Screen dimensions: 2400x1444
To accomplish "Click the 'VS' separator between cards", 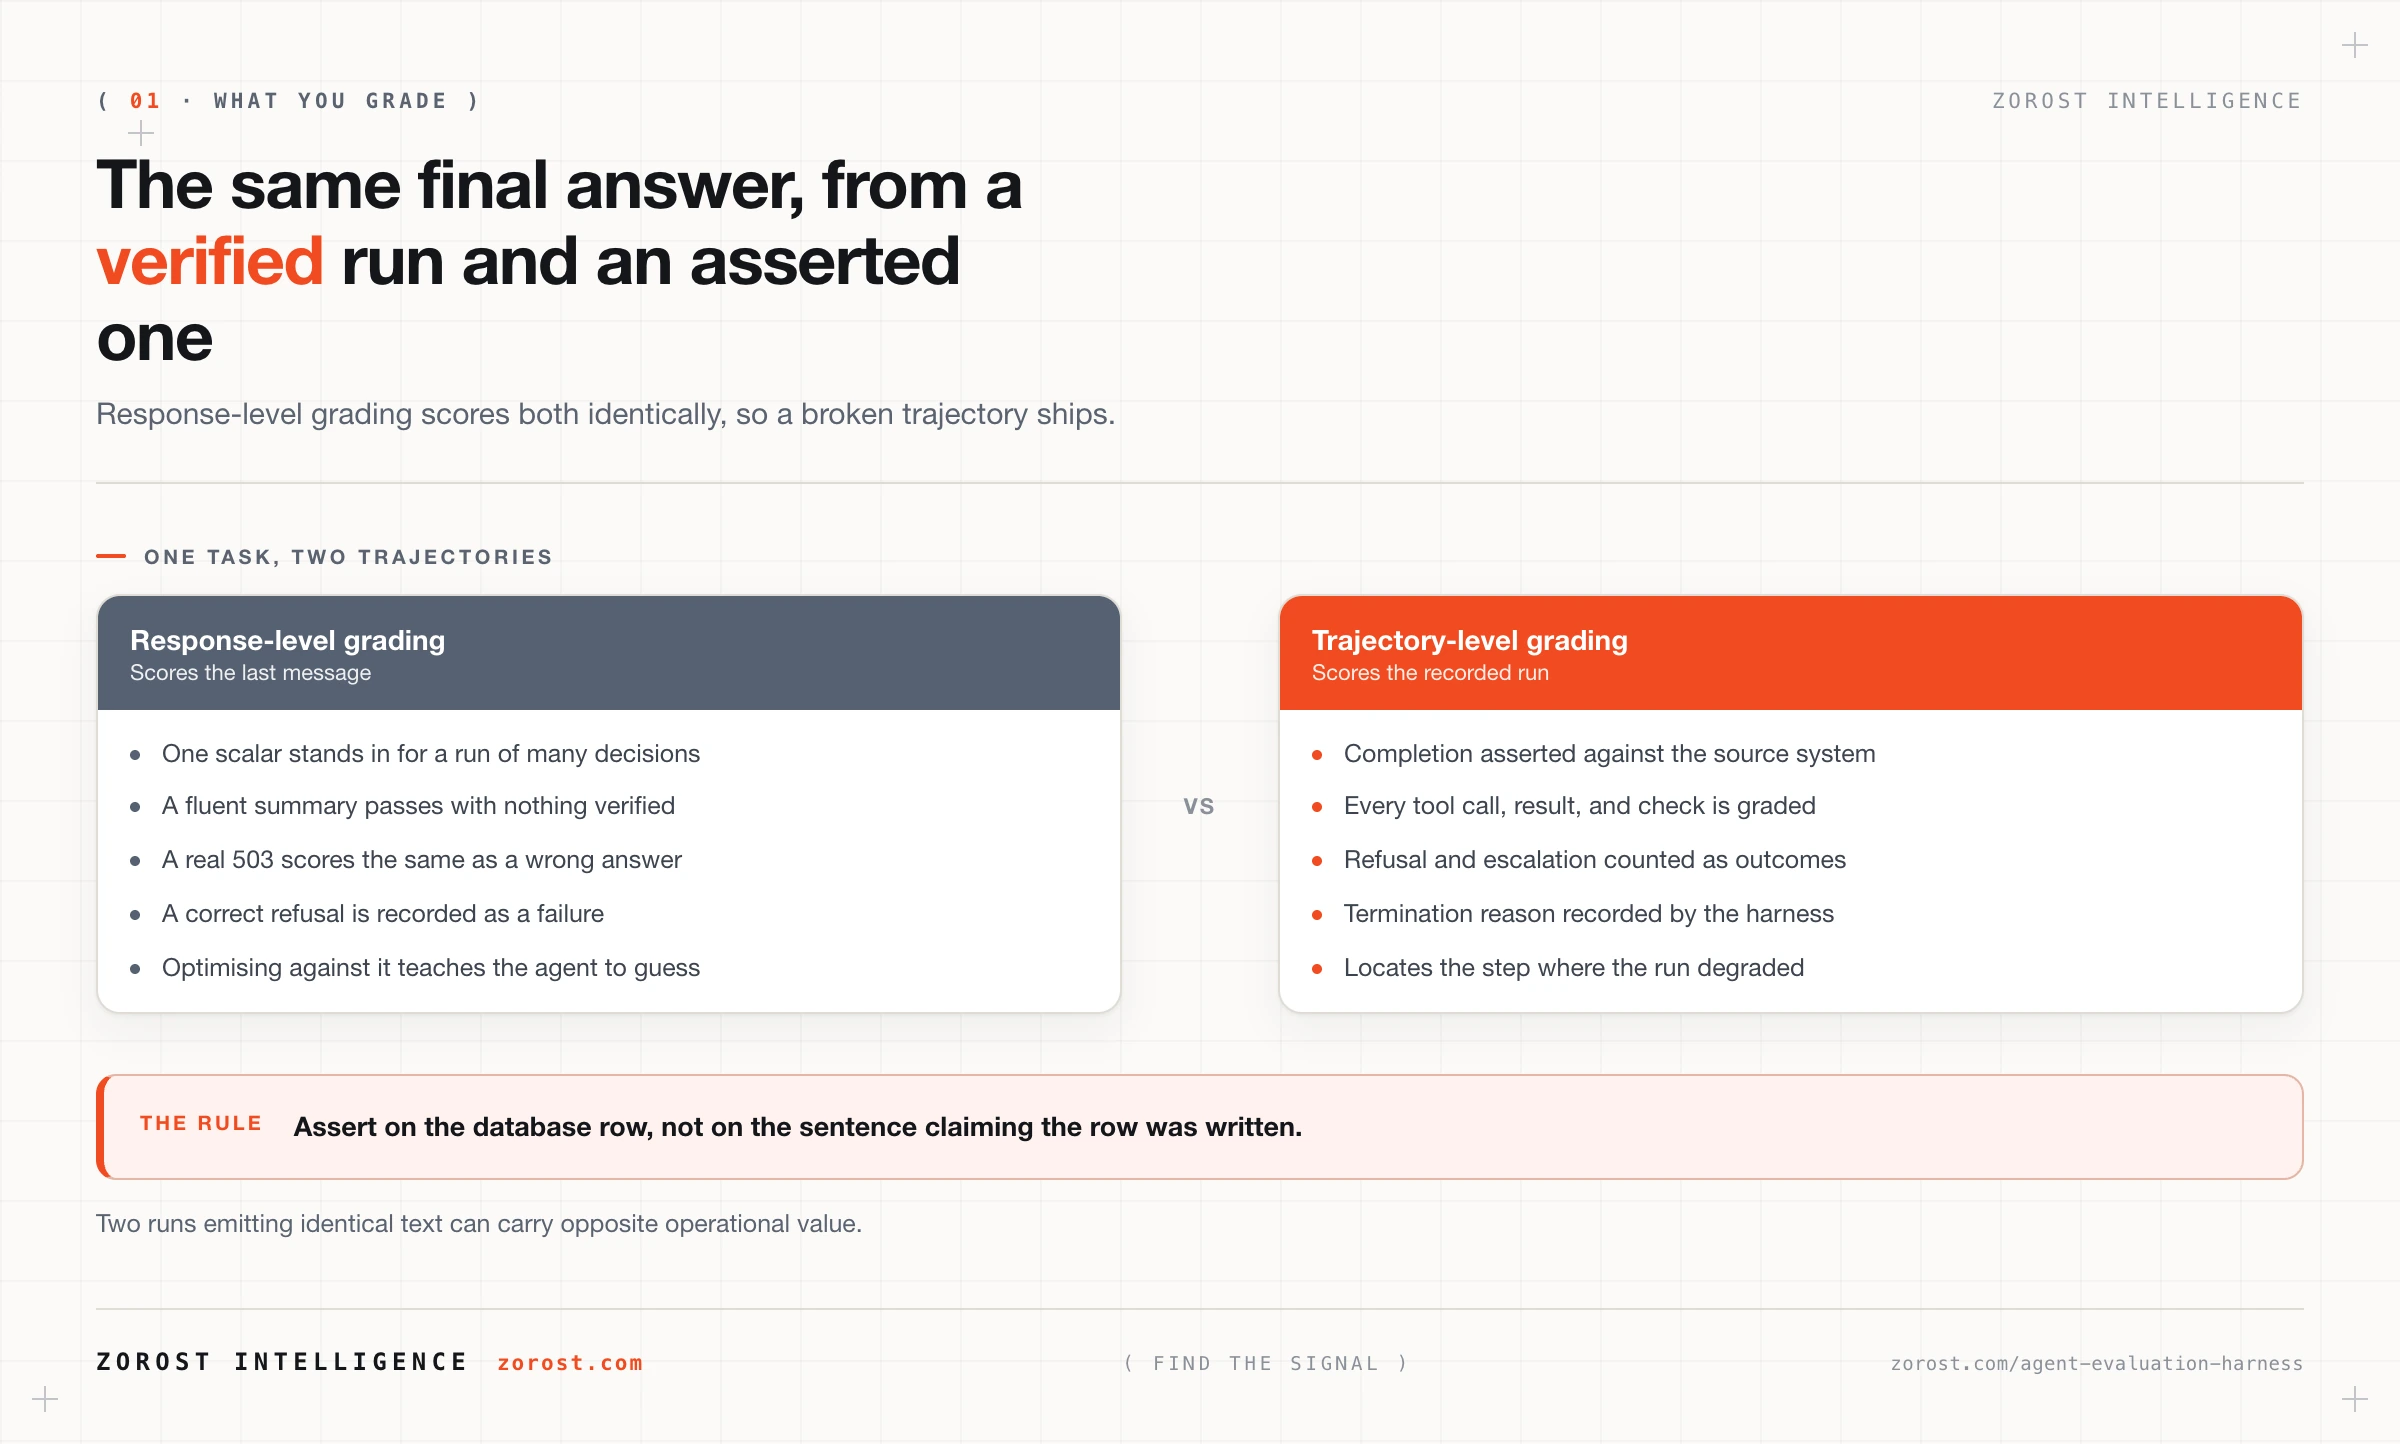I will [1199, 806].
